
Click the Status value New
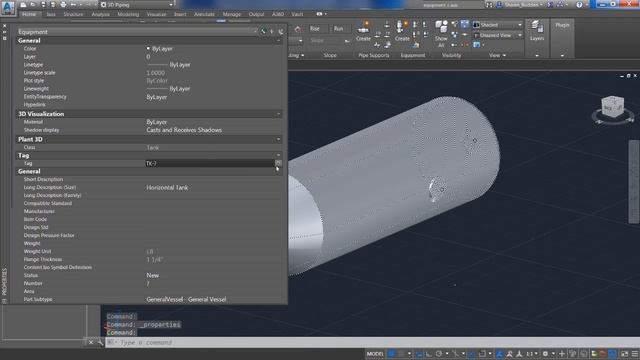[153, 275]
